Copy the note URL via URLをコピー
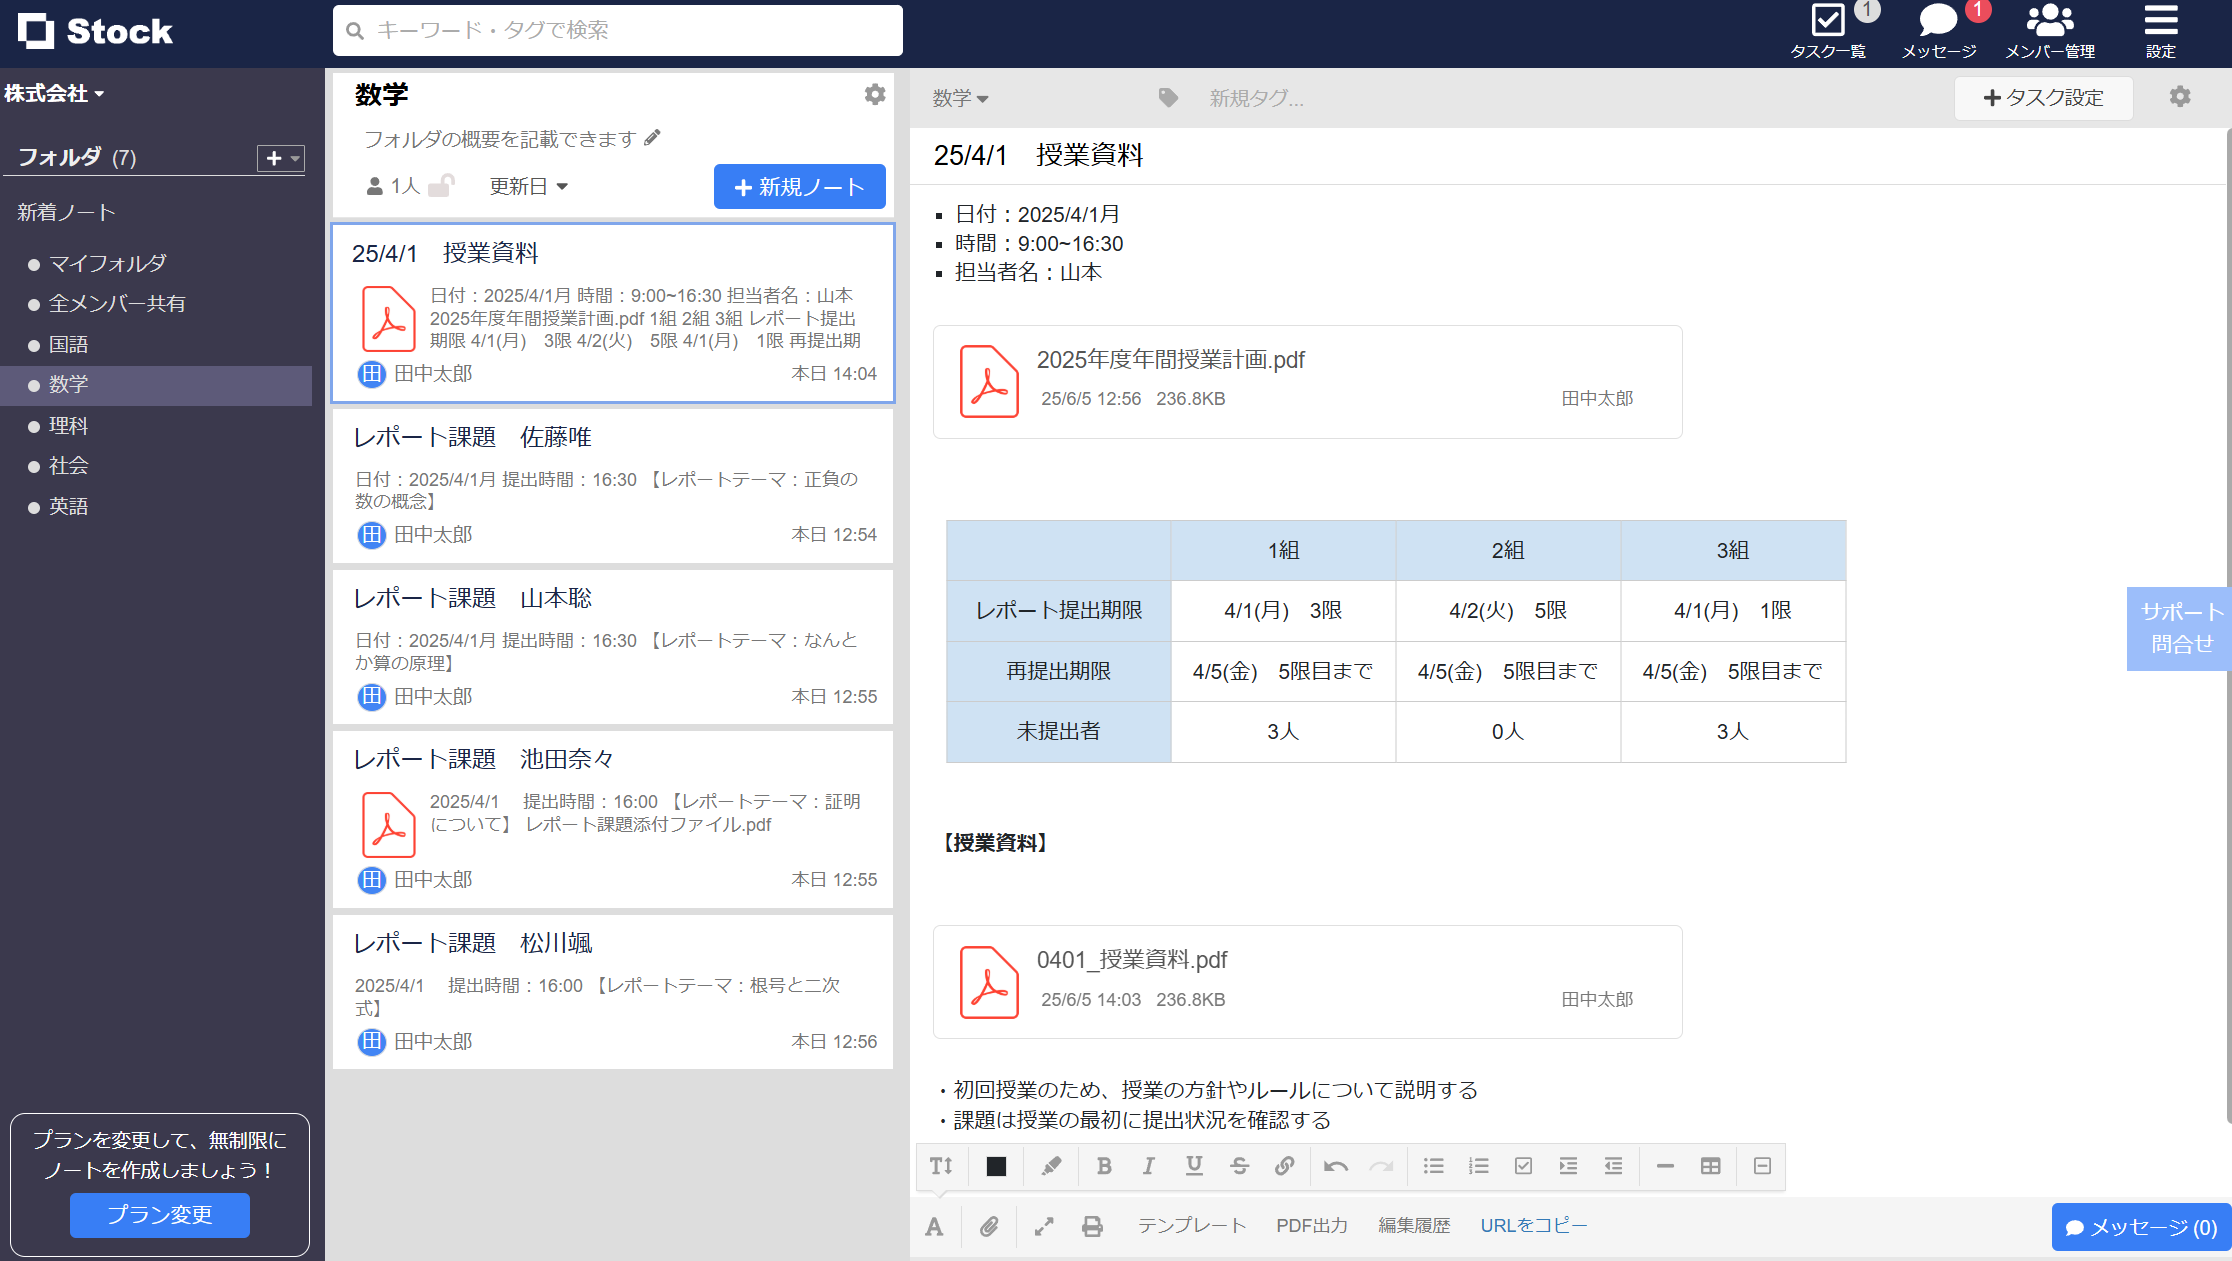The height and width of the screenshot is (1261, 2232). pyautogui.click(x=1533, y=1226)
